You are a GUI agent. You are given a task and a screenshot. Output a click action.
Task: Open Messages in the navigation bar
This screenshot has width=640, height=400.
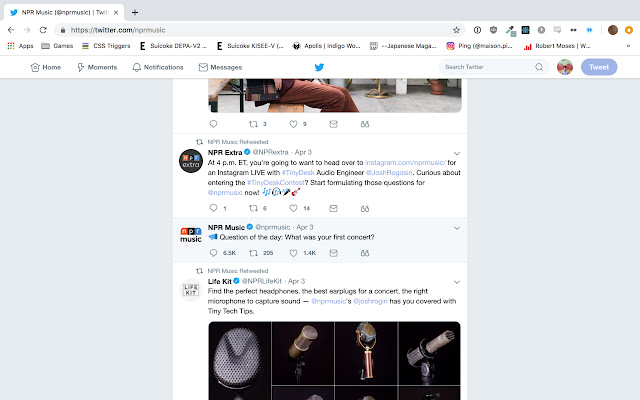[220, 67]
